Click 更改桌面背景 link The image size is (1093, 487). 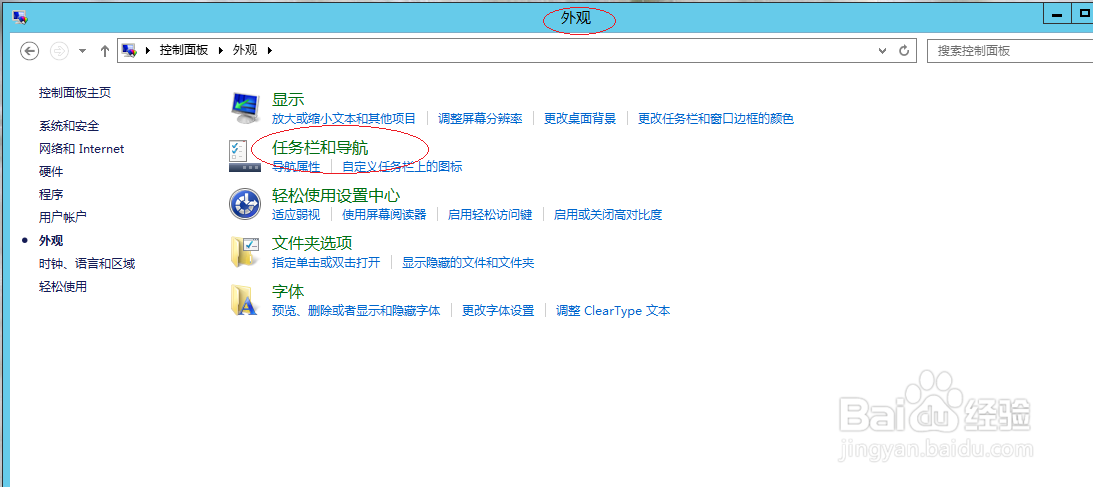pyautogui.click(x=581, y=118)
